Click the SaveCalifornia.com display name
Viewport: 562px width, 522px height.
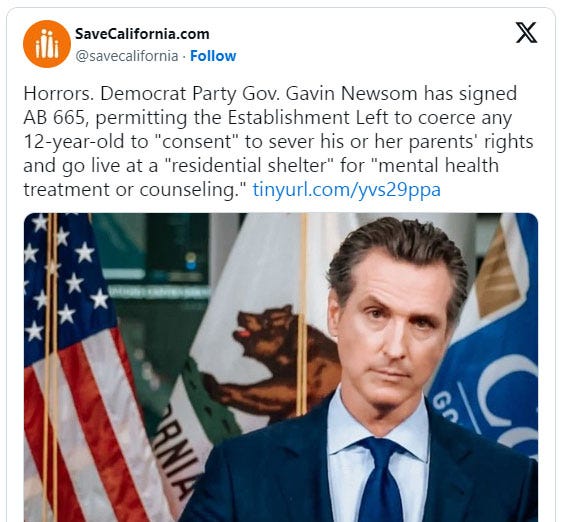click(142, 34)
